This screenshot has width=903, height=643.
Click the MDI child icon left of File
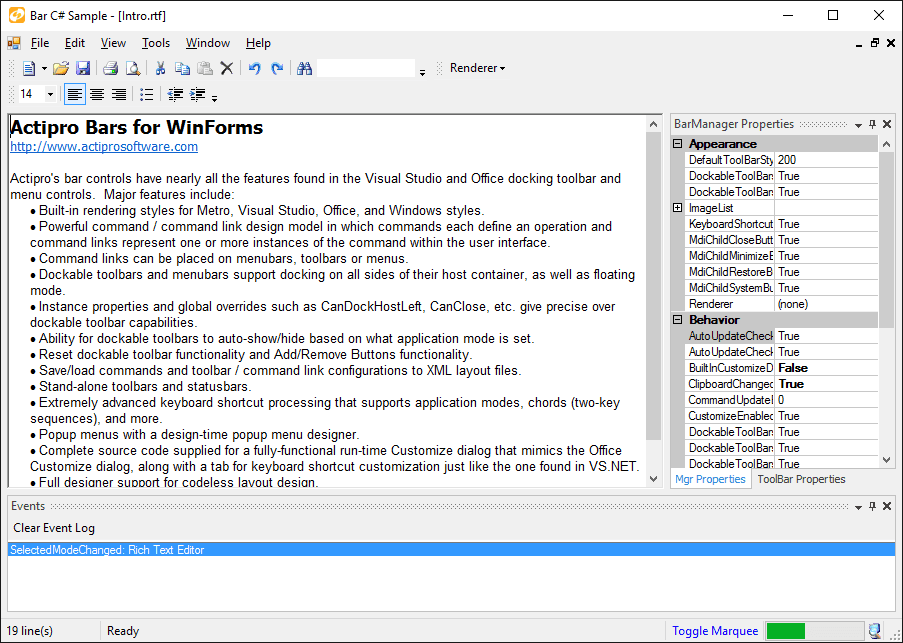pyautogui.click(x=14, y=43)
